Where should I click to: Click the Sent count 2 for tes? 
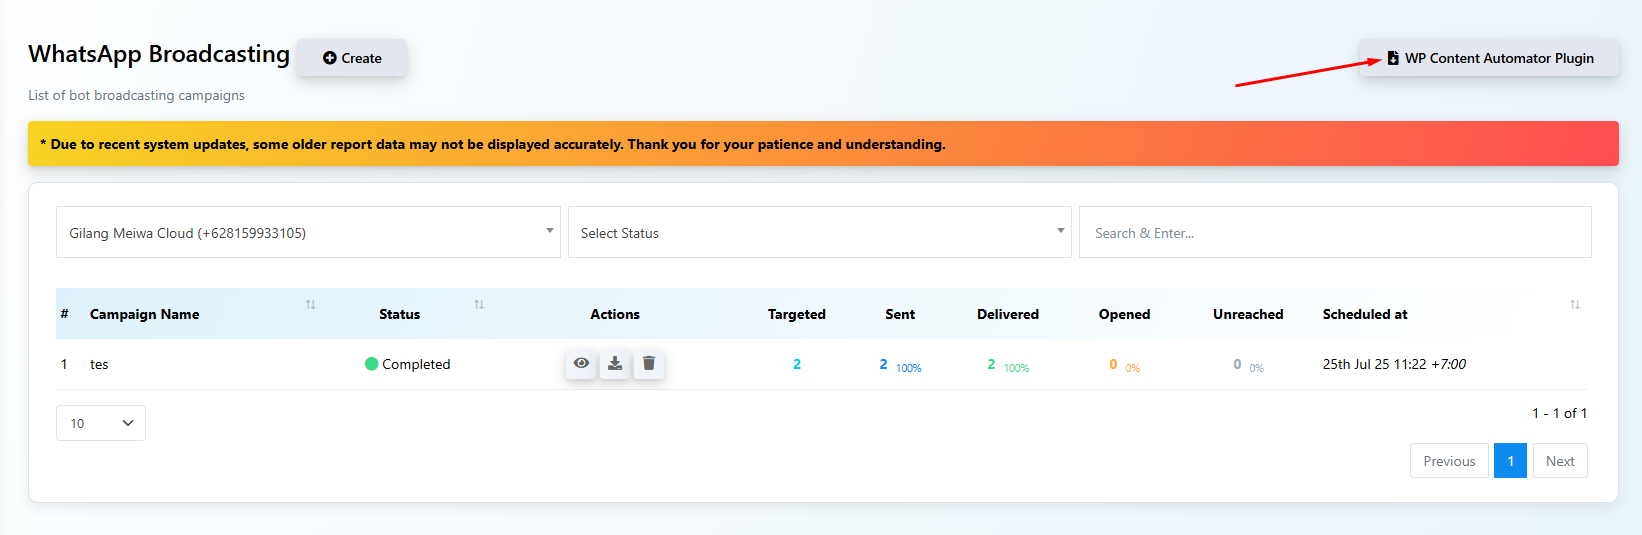[884, 364]
